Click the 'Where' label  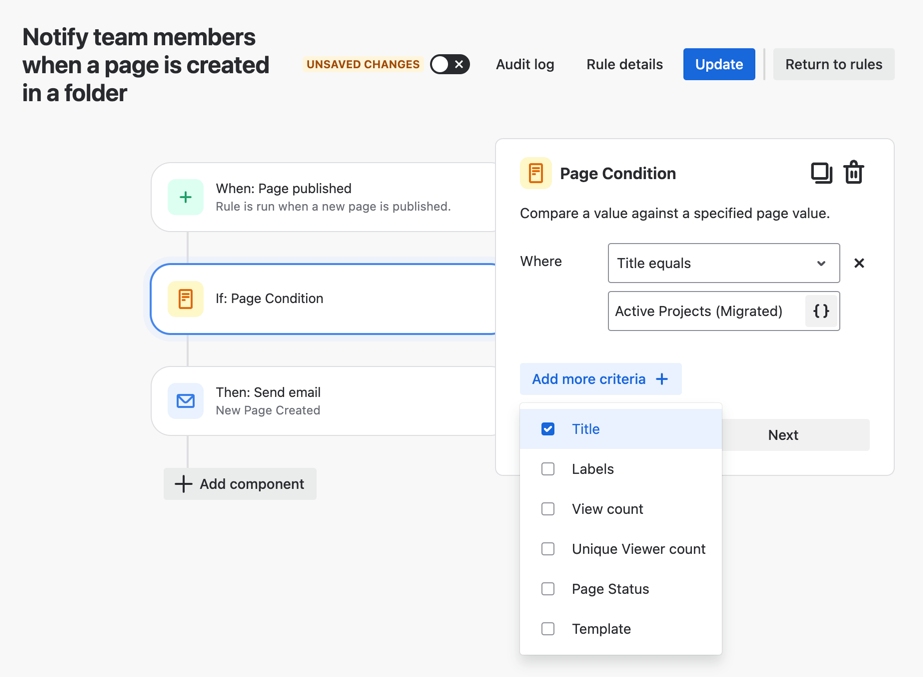tap(541, 261)
